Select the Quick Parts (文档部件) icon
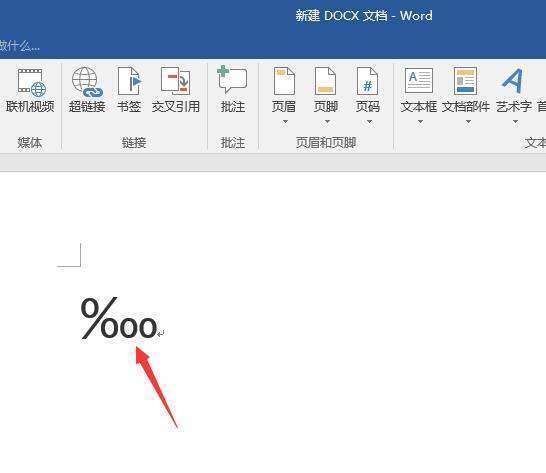 tap(466, 81)
